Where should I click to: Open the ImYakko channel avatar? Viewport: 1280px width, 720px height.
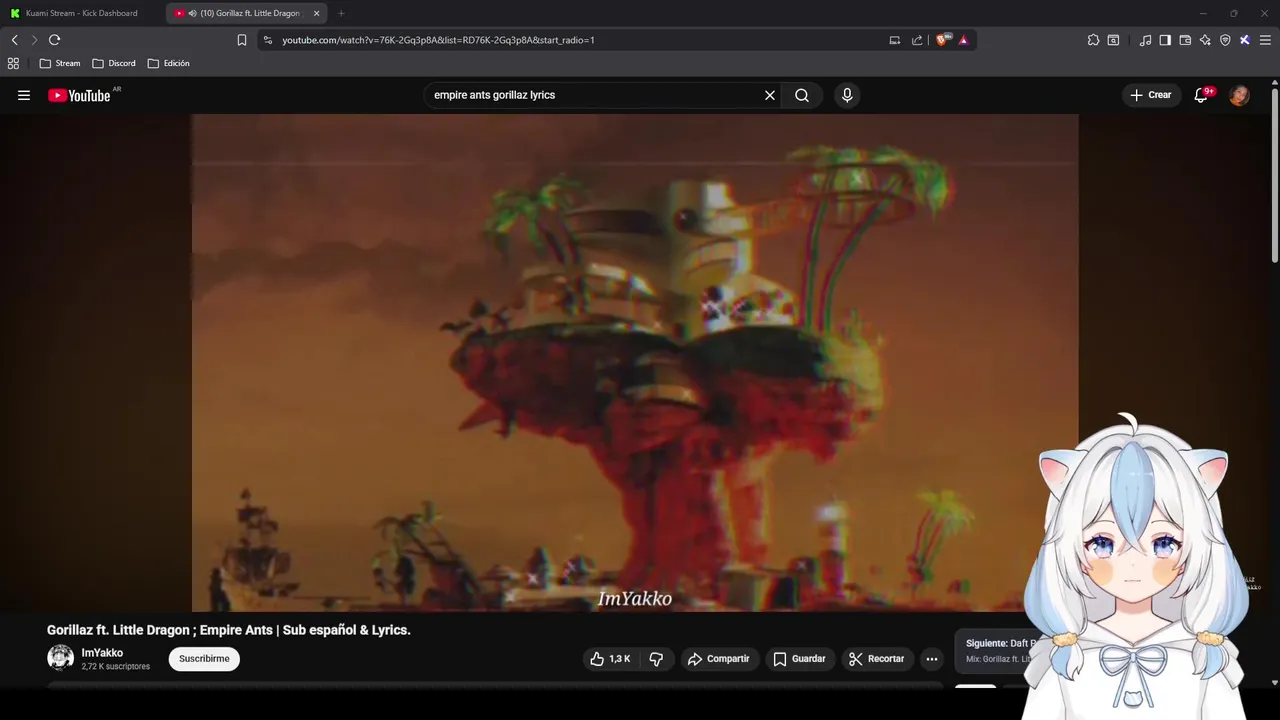coord(61,658)
